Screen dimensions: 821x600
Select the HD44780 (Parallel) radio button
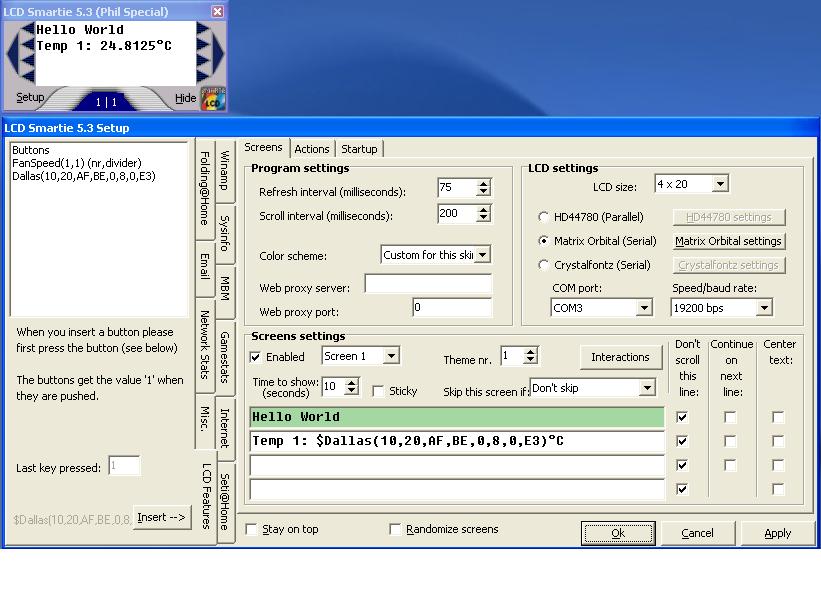[x=543, y=217]
